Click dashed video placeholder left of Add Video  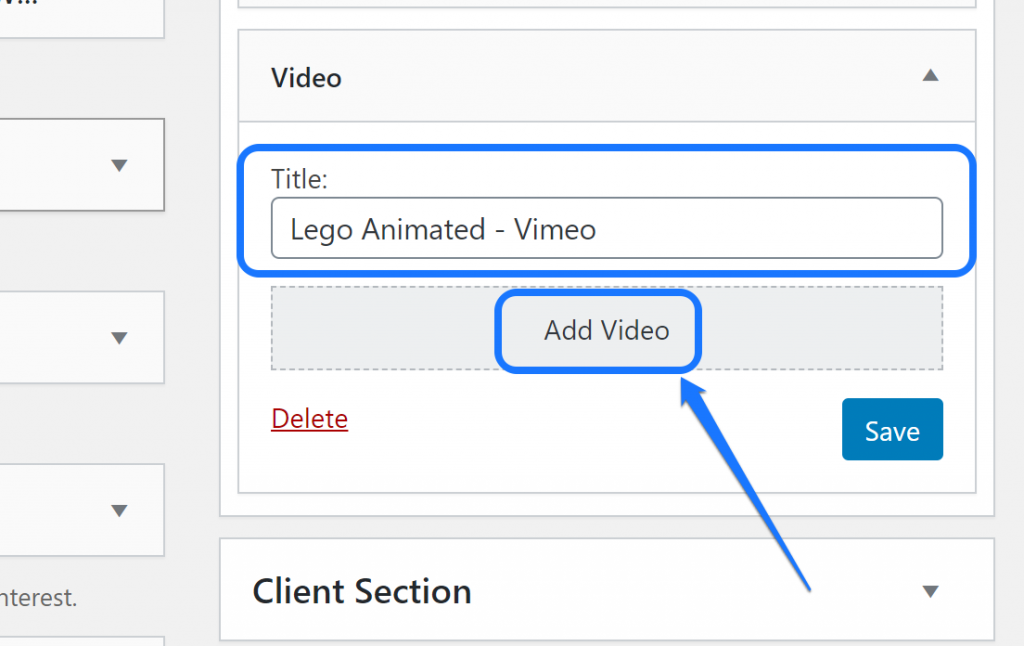[x=380, y=329]
